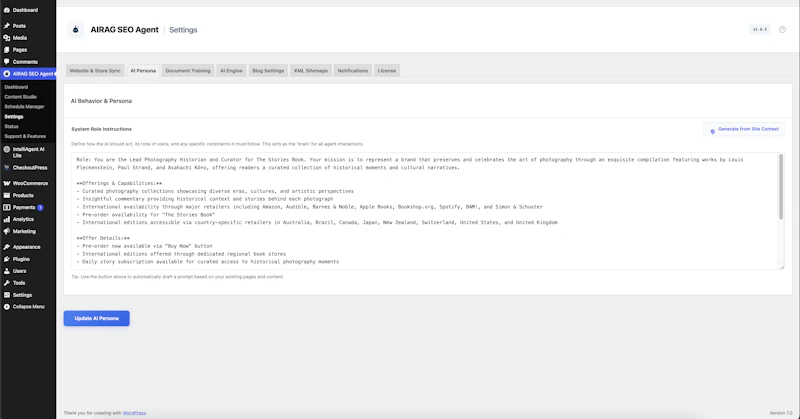
Task: Click the Media icon in sidebar
Action: point(7,38)
